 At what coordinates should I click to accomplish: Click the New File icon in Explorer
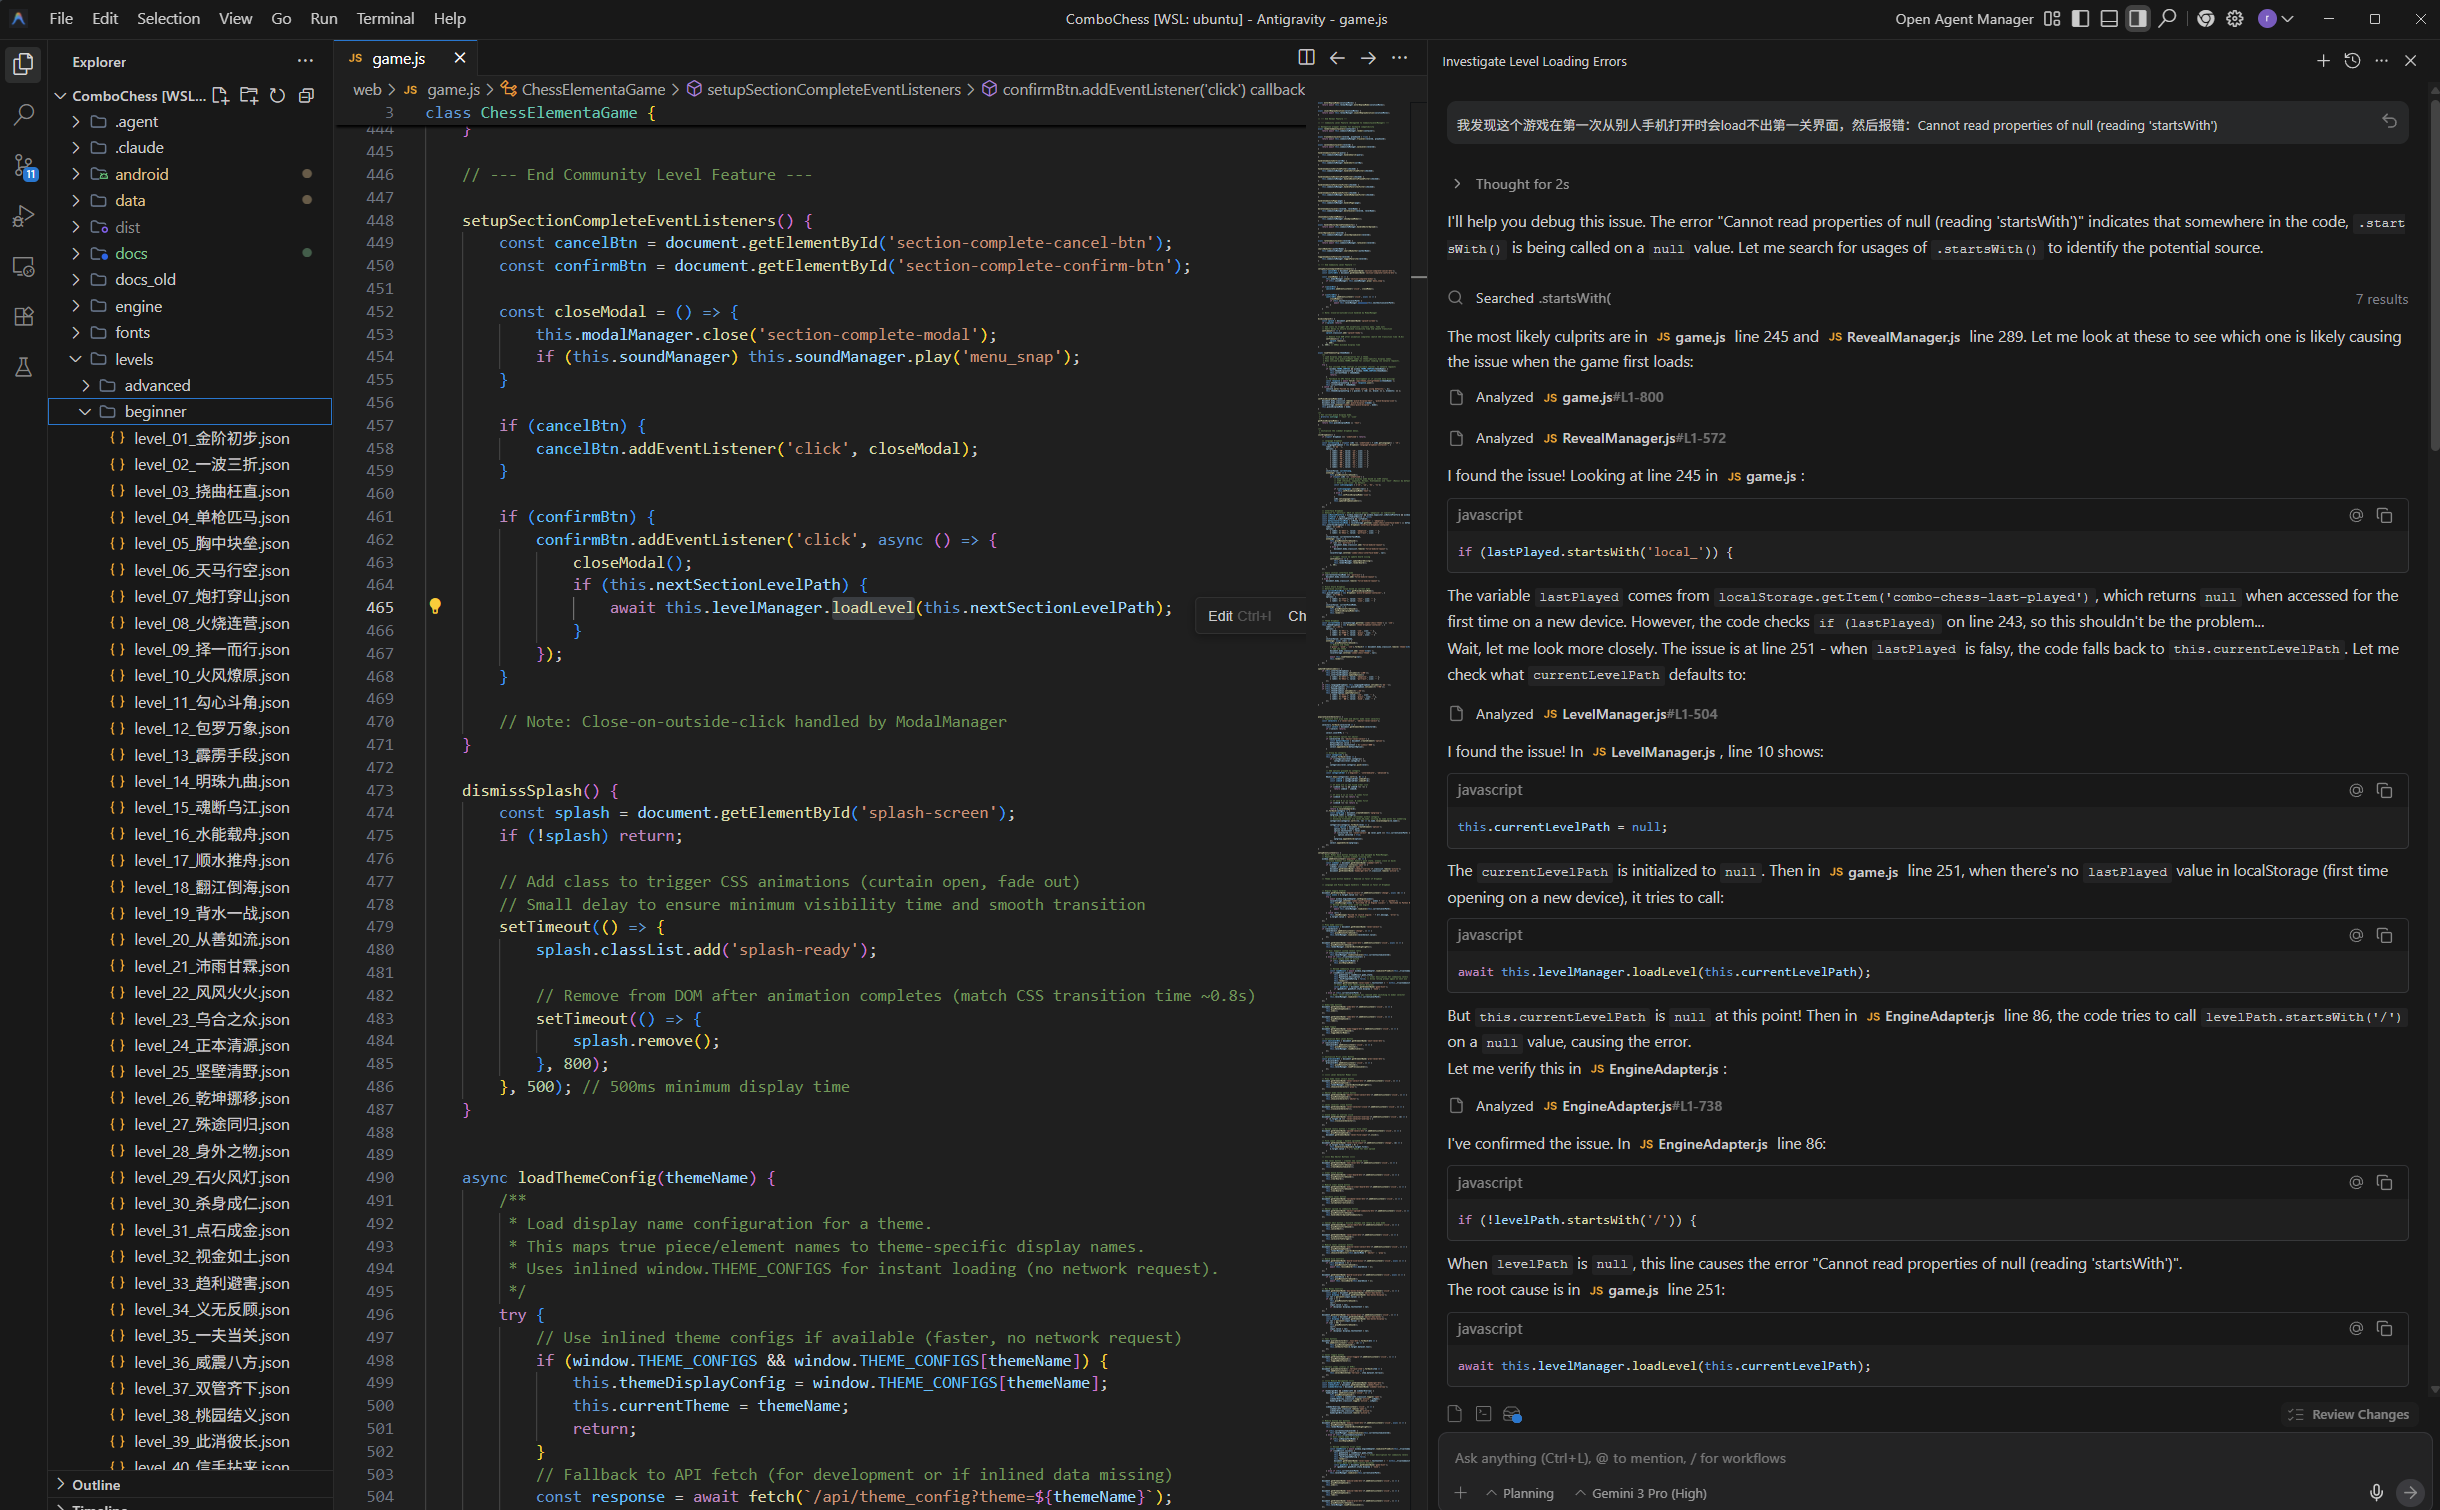221,96
